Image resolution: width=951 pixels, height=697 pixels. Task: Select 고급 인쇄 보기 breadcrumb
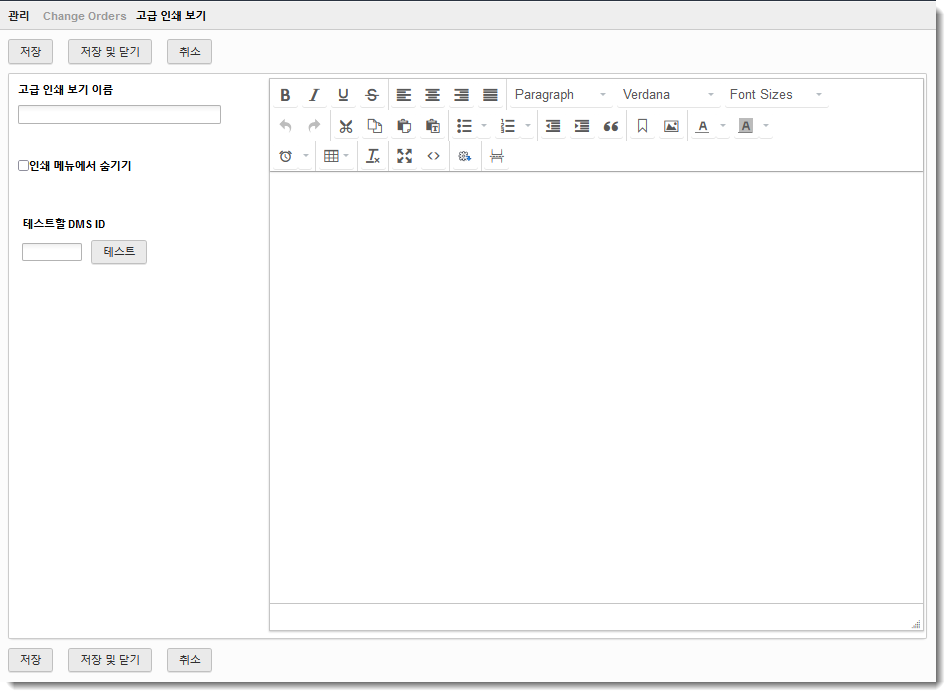tap(171, 16)
